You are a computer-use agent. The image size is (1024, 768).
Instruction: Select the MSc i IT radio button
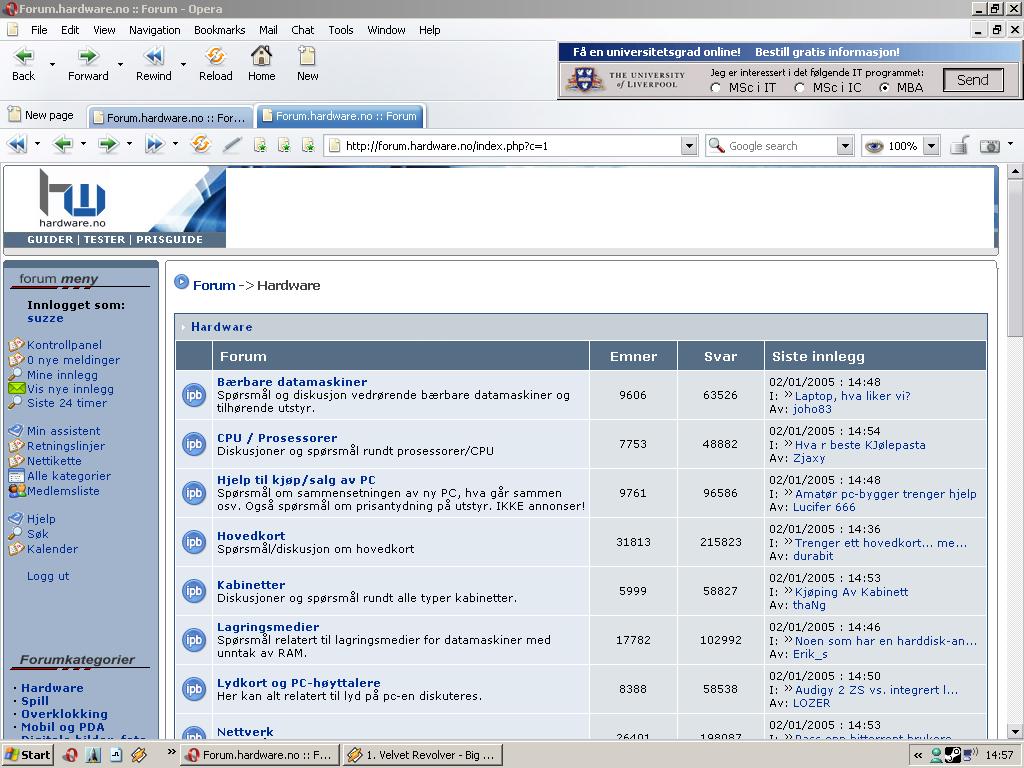tap(716, 88)
